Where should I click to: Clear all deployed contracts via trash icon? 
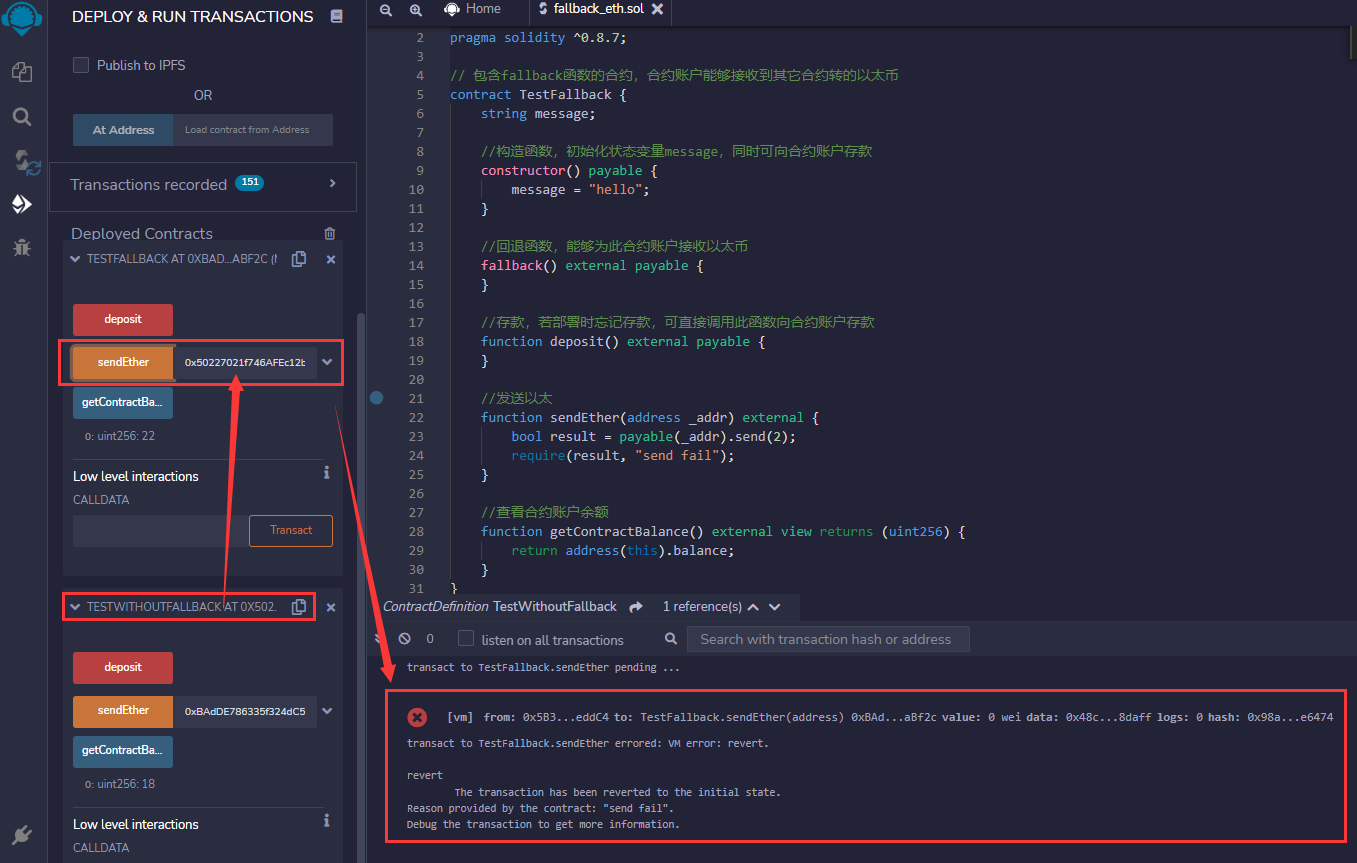(x=330, y=233)
